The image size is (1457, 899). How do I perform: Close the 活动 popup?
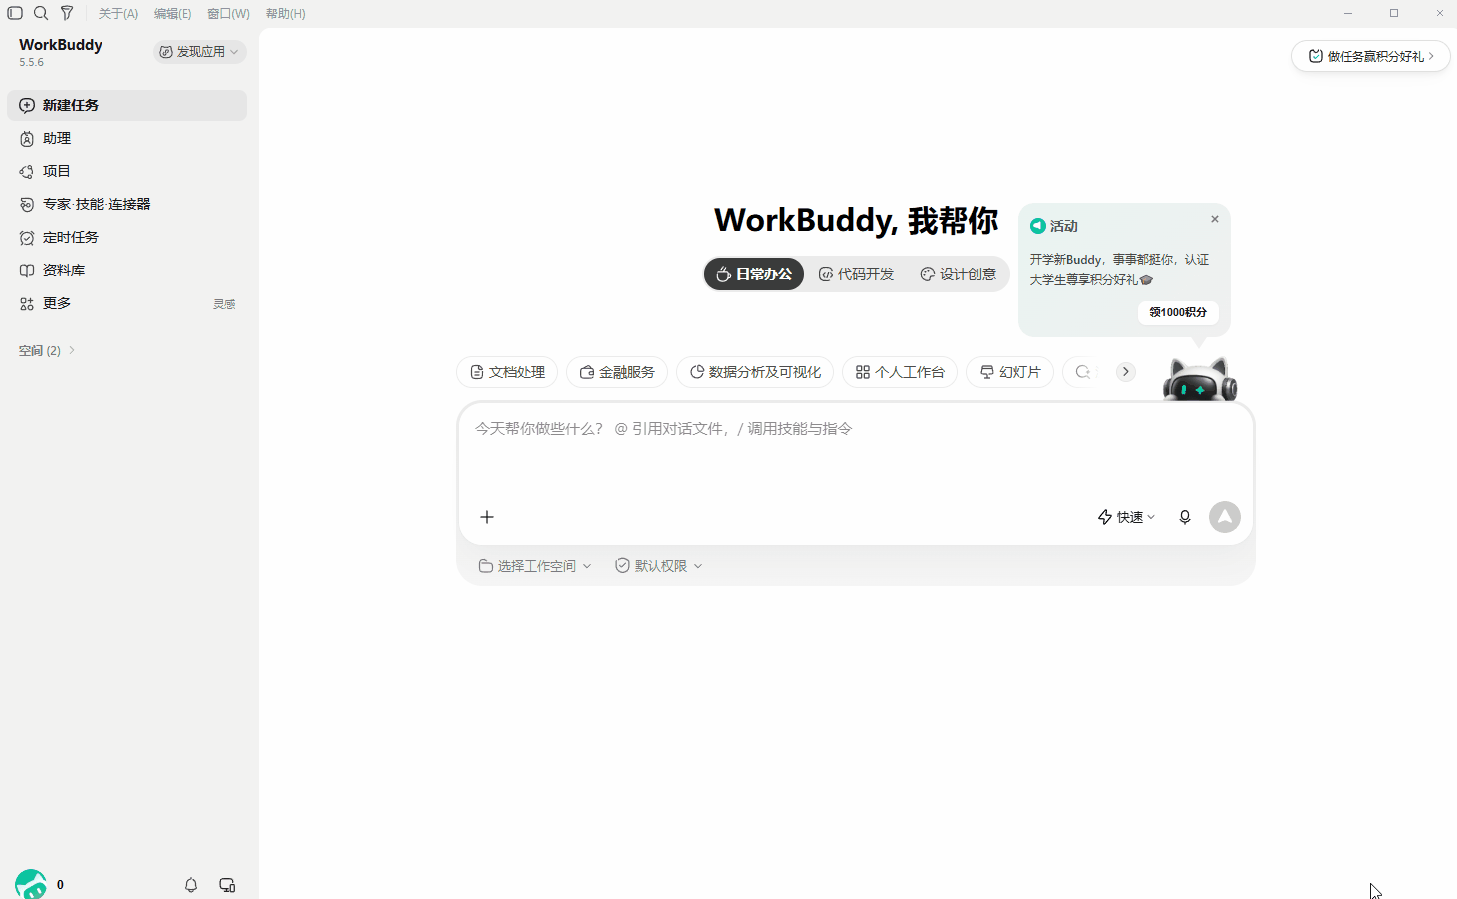pyautogui.click(x=1215, y=219)
